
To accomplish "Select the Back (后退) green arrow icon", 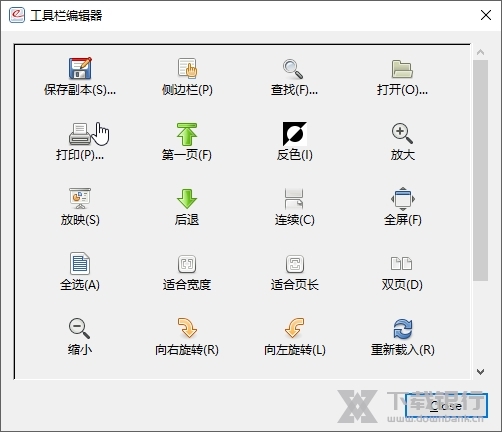I will [x=187, y=199].
